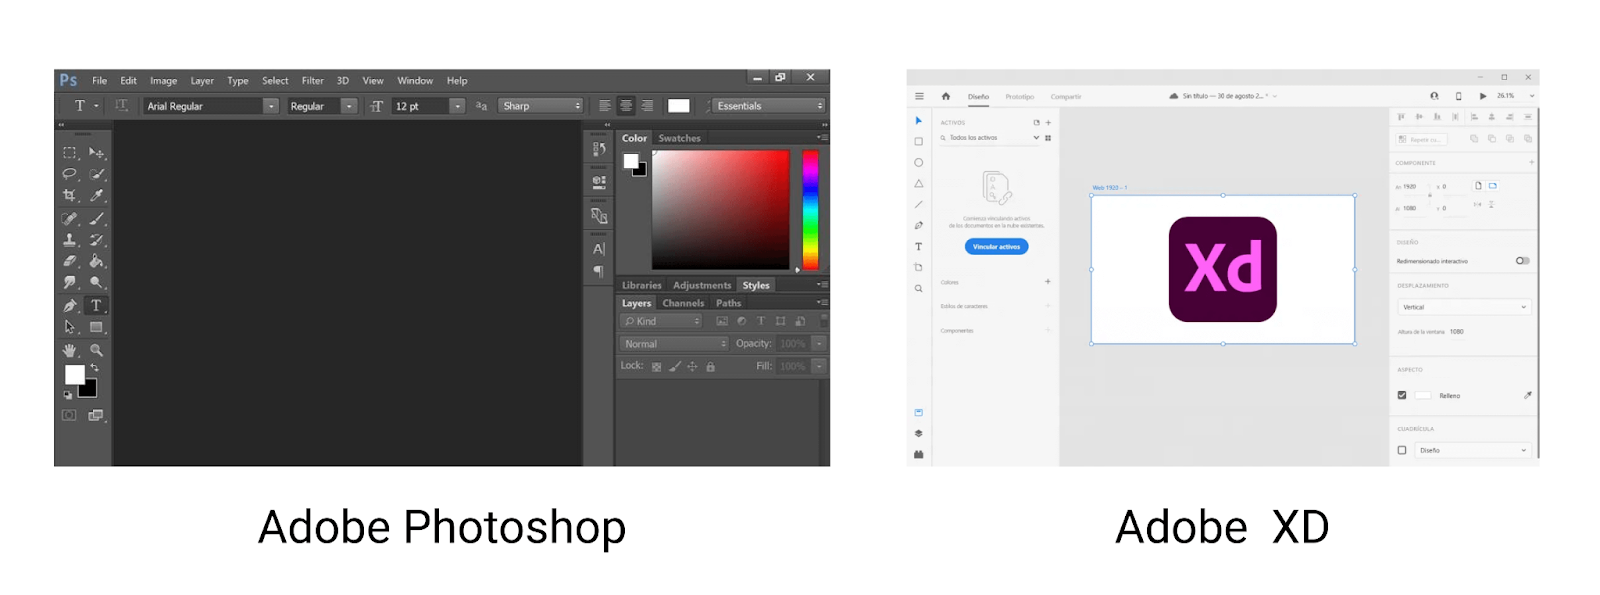1600x595 pixels.
Task: Play the desktop preview in Adobe XD
Action: 1483,96
